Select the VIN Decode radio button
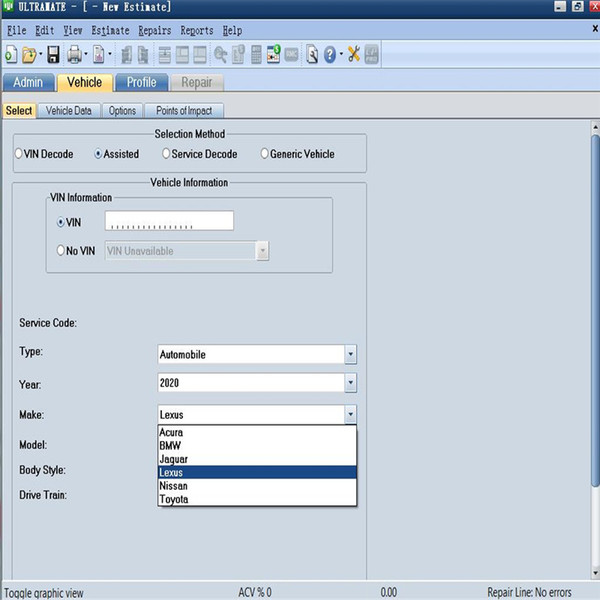Screen dimensions: 600x600 pyautogui.click(x=19, y=154)
